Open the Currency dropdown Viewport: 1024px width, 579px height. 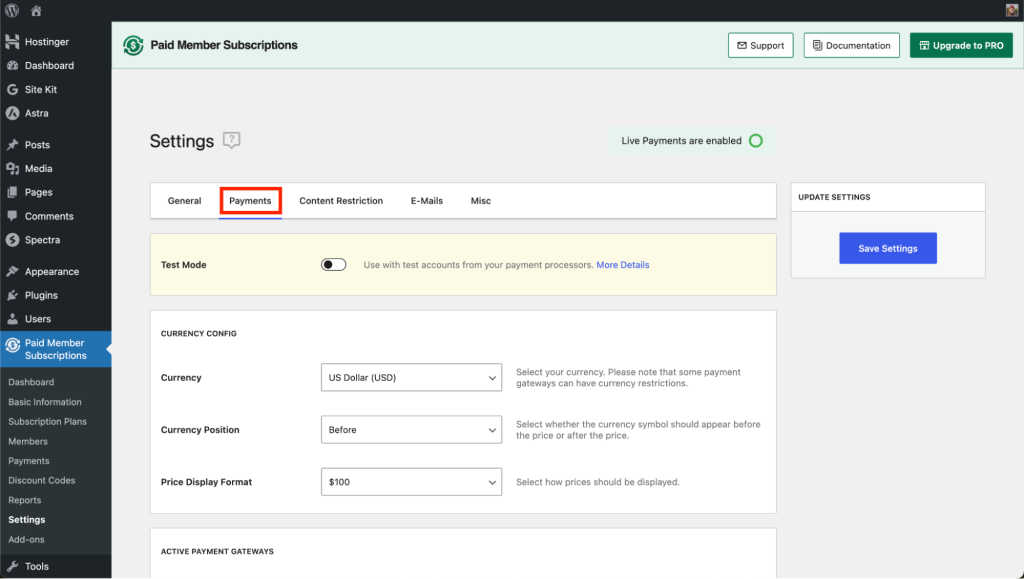point(411,377)
